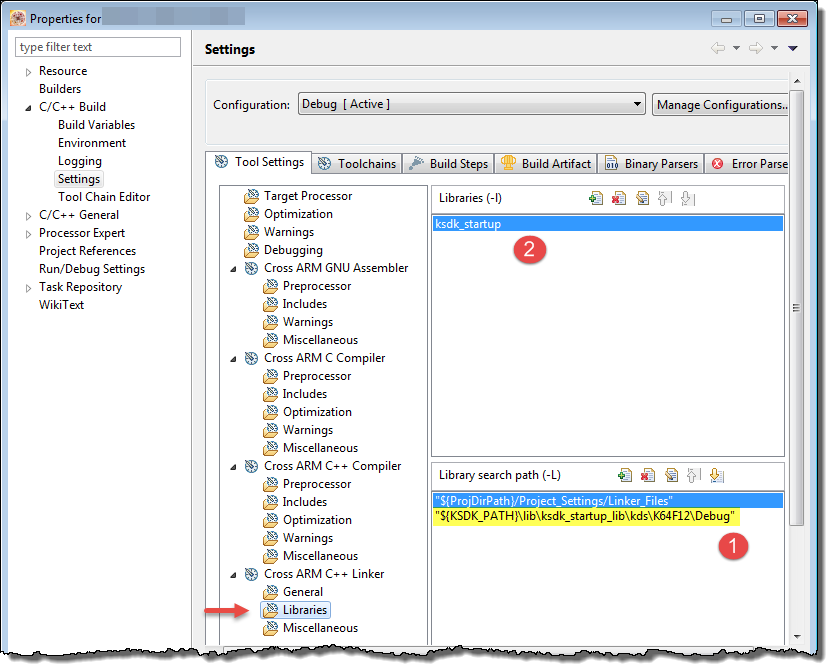Open Target Processor tool settings

click(308, 196)
